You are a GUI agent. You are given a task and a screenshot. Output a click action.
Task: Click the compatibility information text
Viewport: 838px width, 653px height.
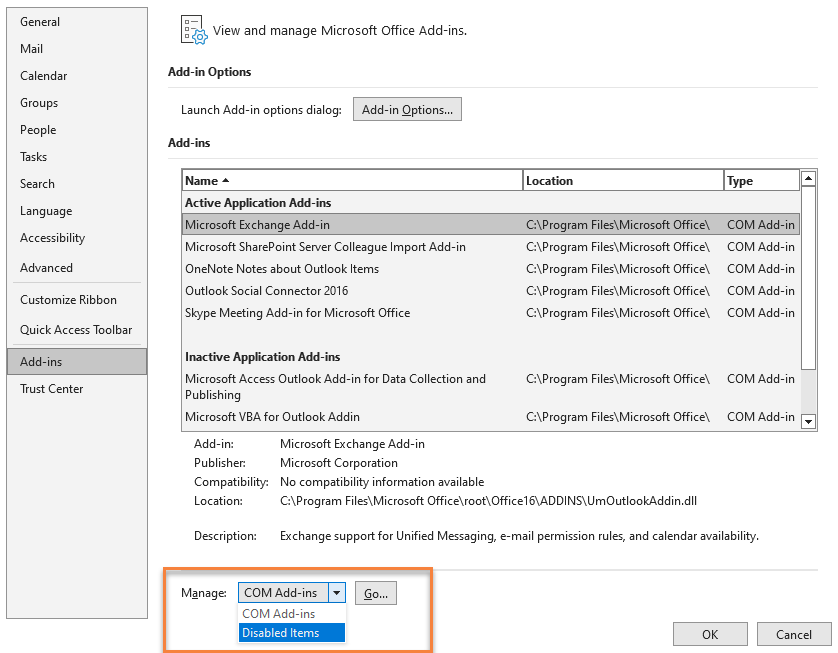(382, 482)
